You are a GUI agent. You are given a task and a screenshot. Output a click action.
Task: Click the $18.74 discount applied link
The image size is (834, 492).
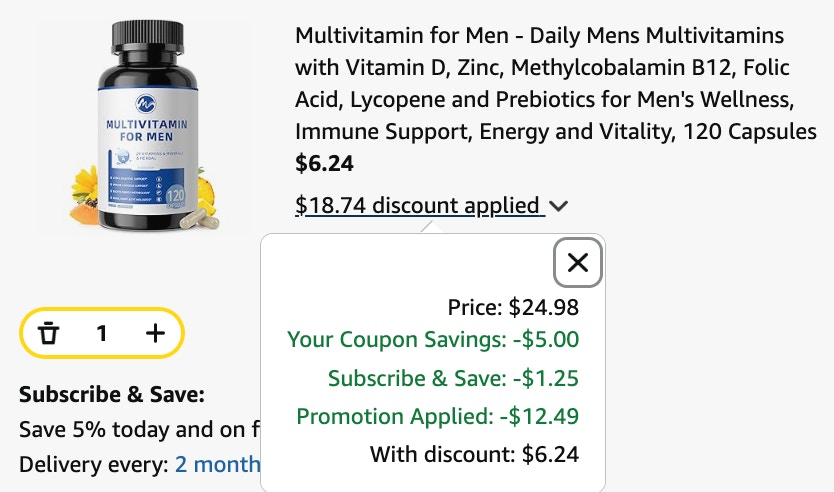(x=420, y=205)
